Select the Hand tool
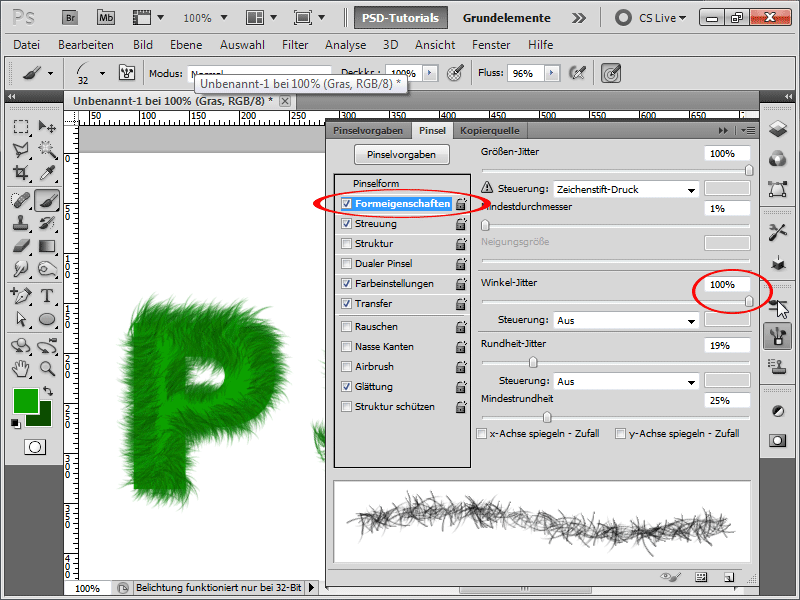Viewport: 800px width, 600px height. 21,368
